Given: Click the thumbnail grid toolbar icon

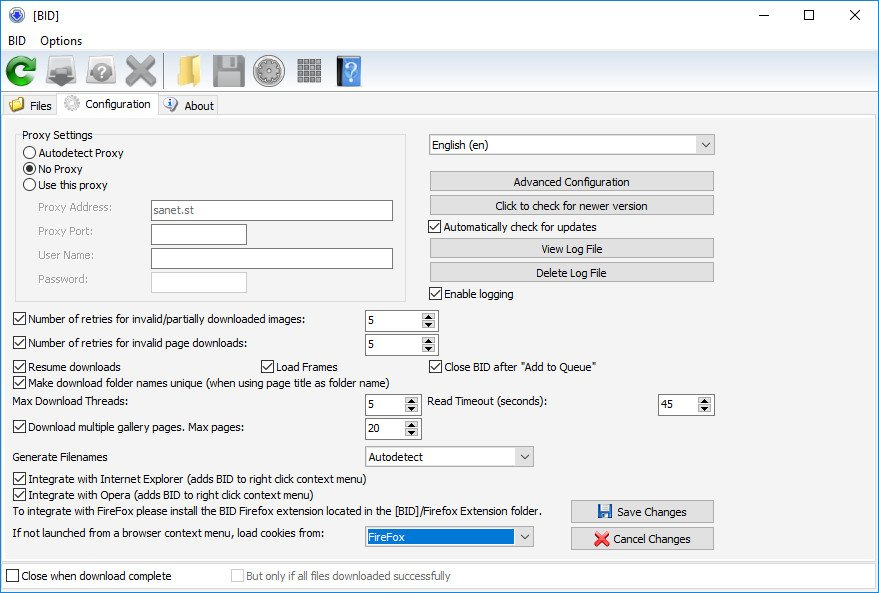Looking at the screenshot, I should tap(309, 70).
